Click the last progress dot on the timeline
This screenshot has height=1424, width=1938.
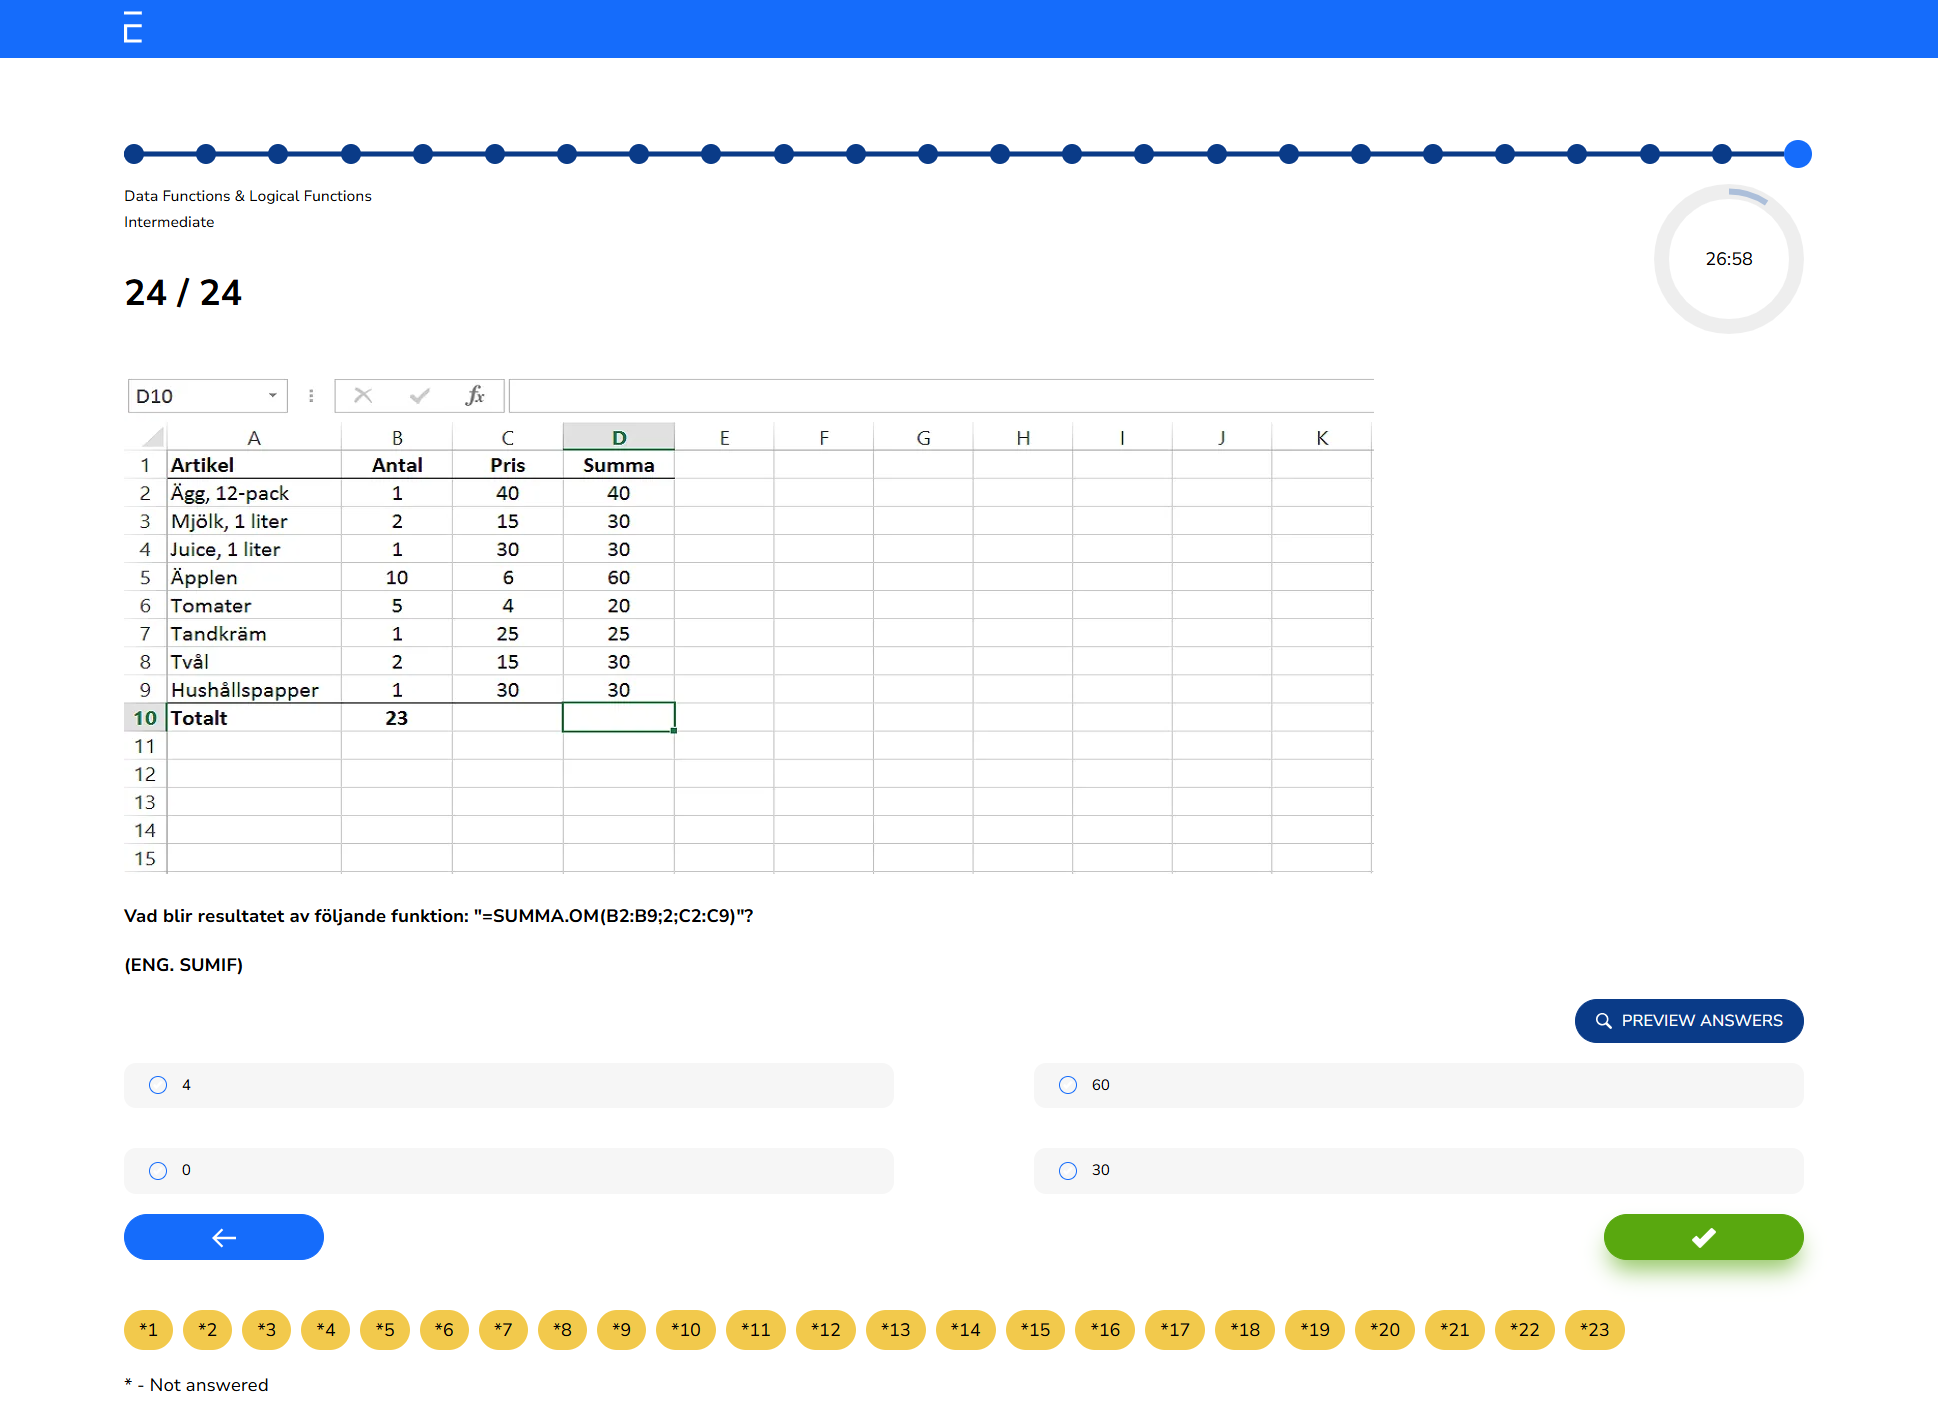[x=1799, y=154]
